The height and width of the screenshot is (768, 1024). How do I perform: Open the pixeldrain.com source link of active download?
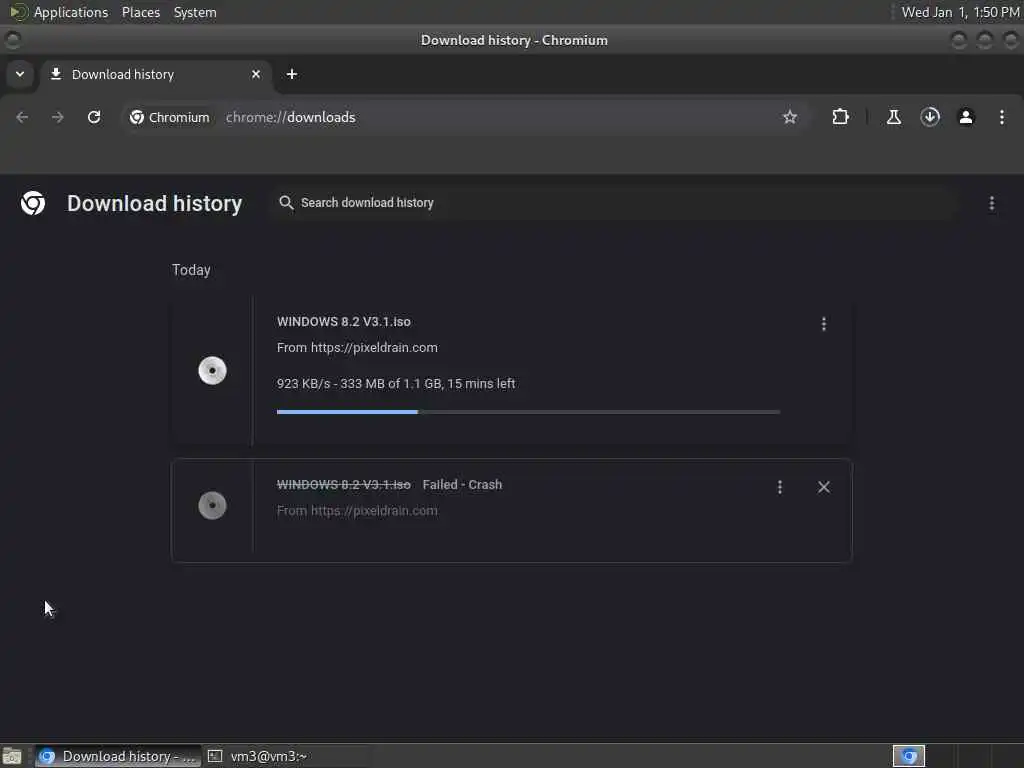pyautogui.click(x=374, y=347)
